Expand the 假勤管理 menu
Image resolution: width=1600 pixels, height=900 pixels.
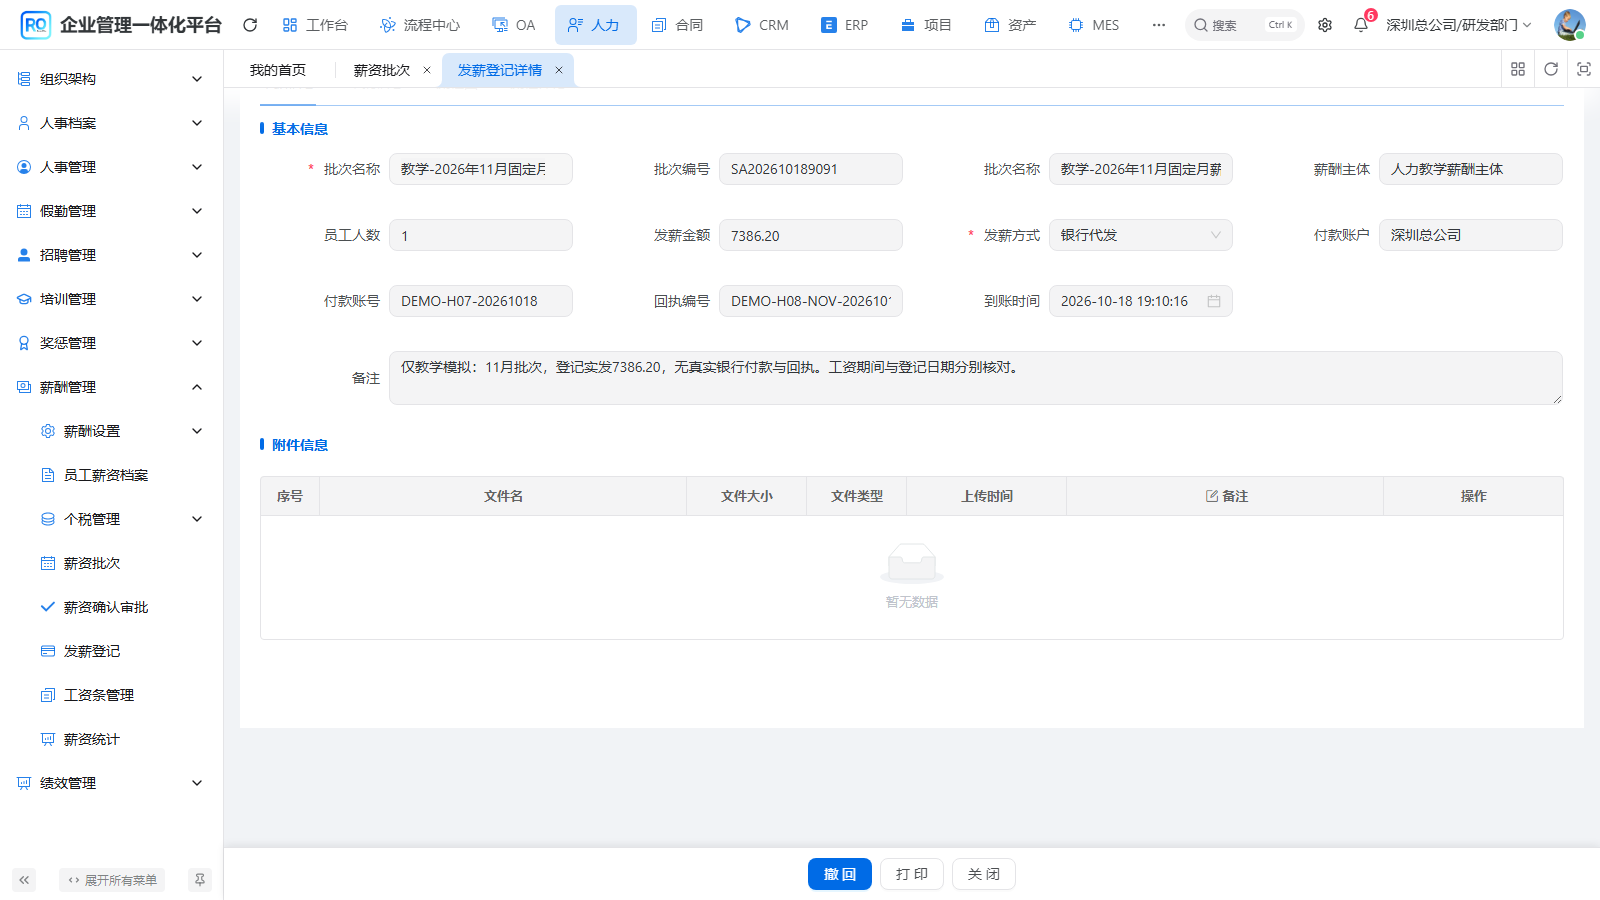(x=197, y=211)
